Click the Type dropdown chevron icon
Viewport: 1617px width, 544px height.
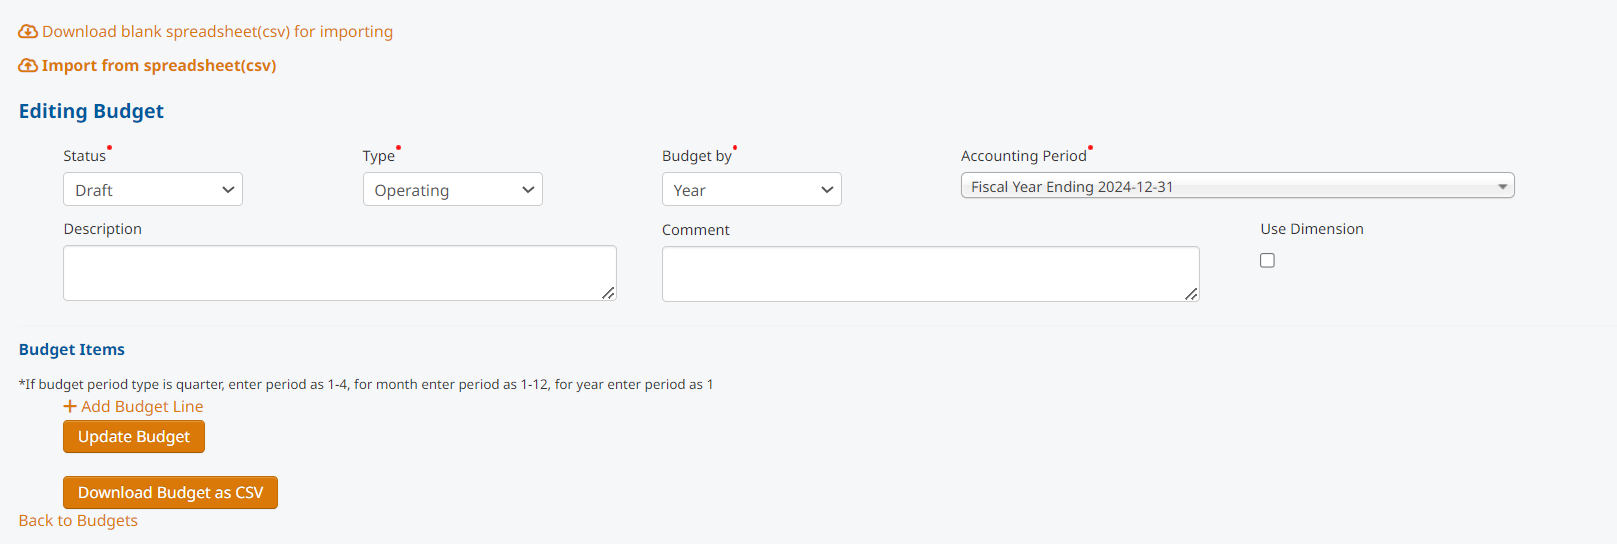528,190
